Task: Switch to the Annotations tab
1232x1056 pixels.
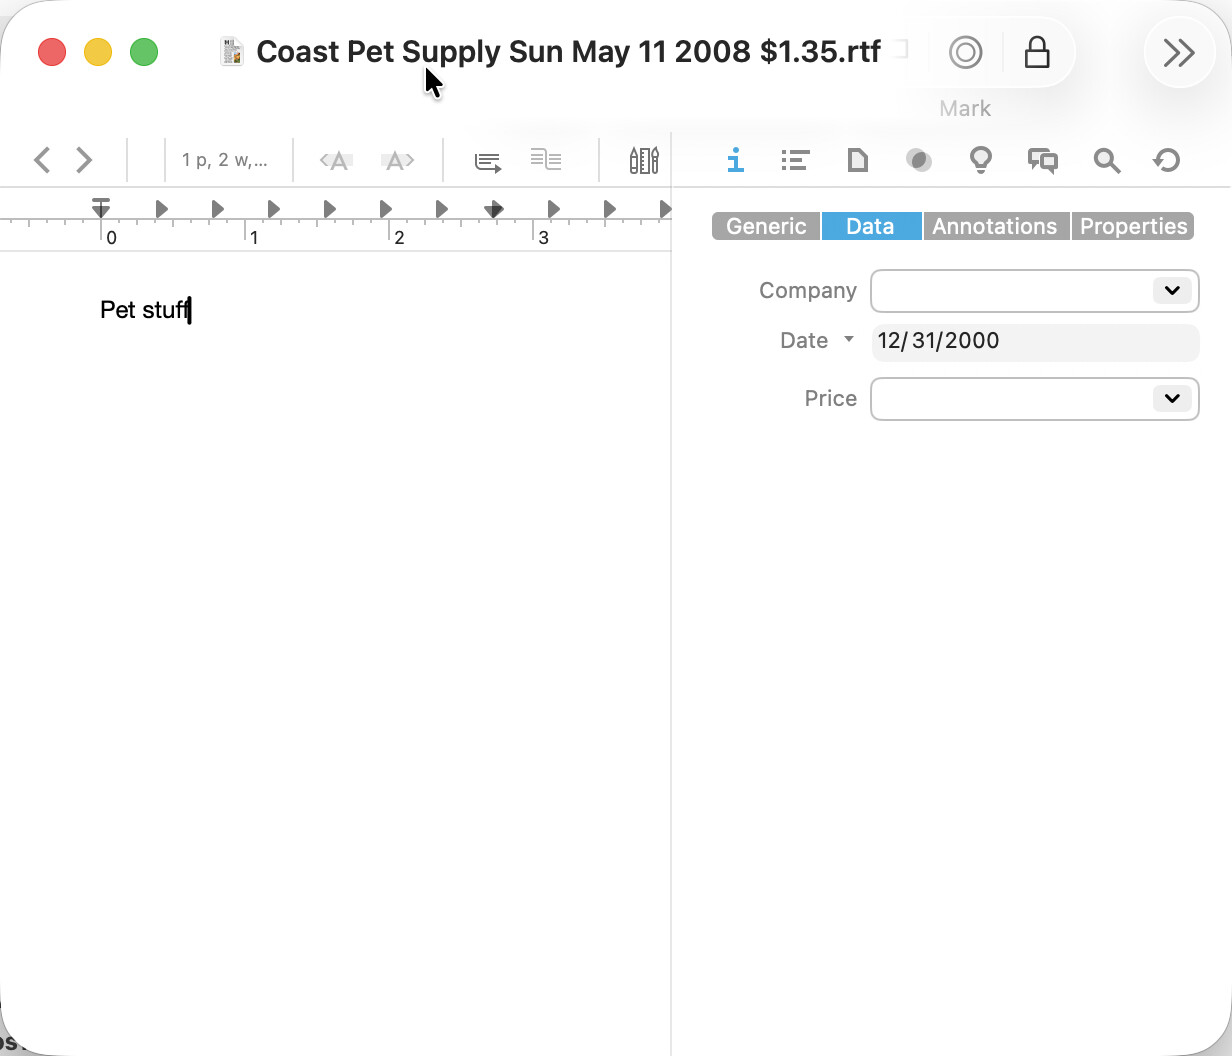Action: pyautogui.click(x=994, y=227)
